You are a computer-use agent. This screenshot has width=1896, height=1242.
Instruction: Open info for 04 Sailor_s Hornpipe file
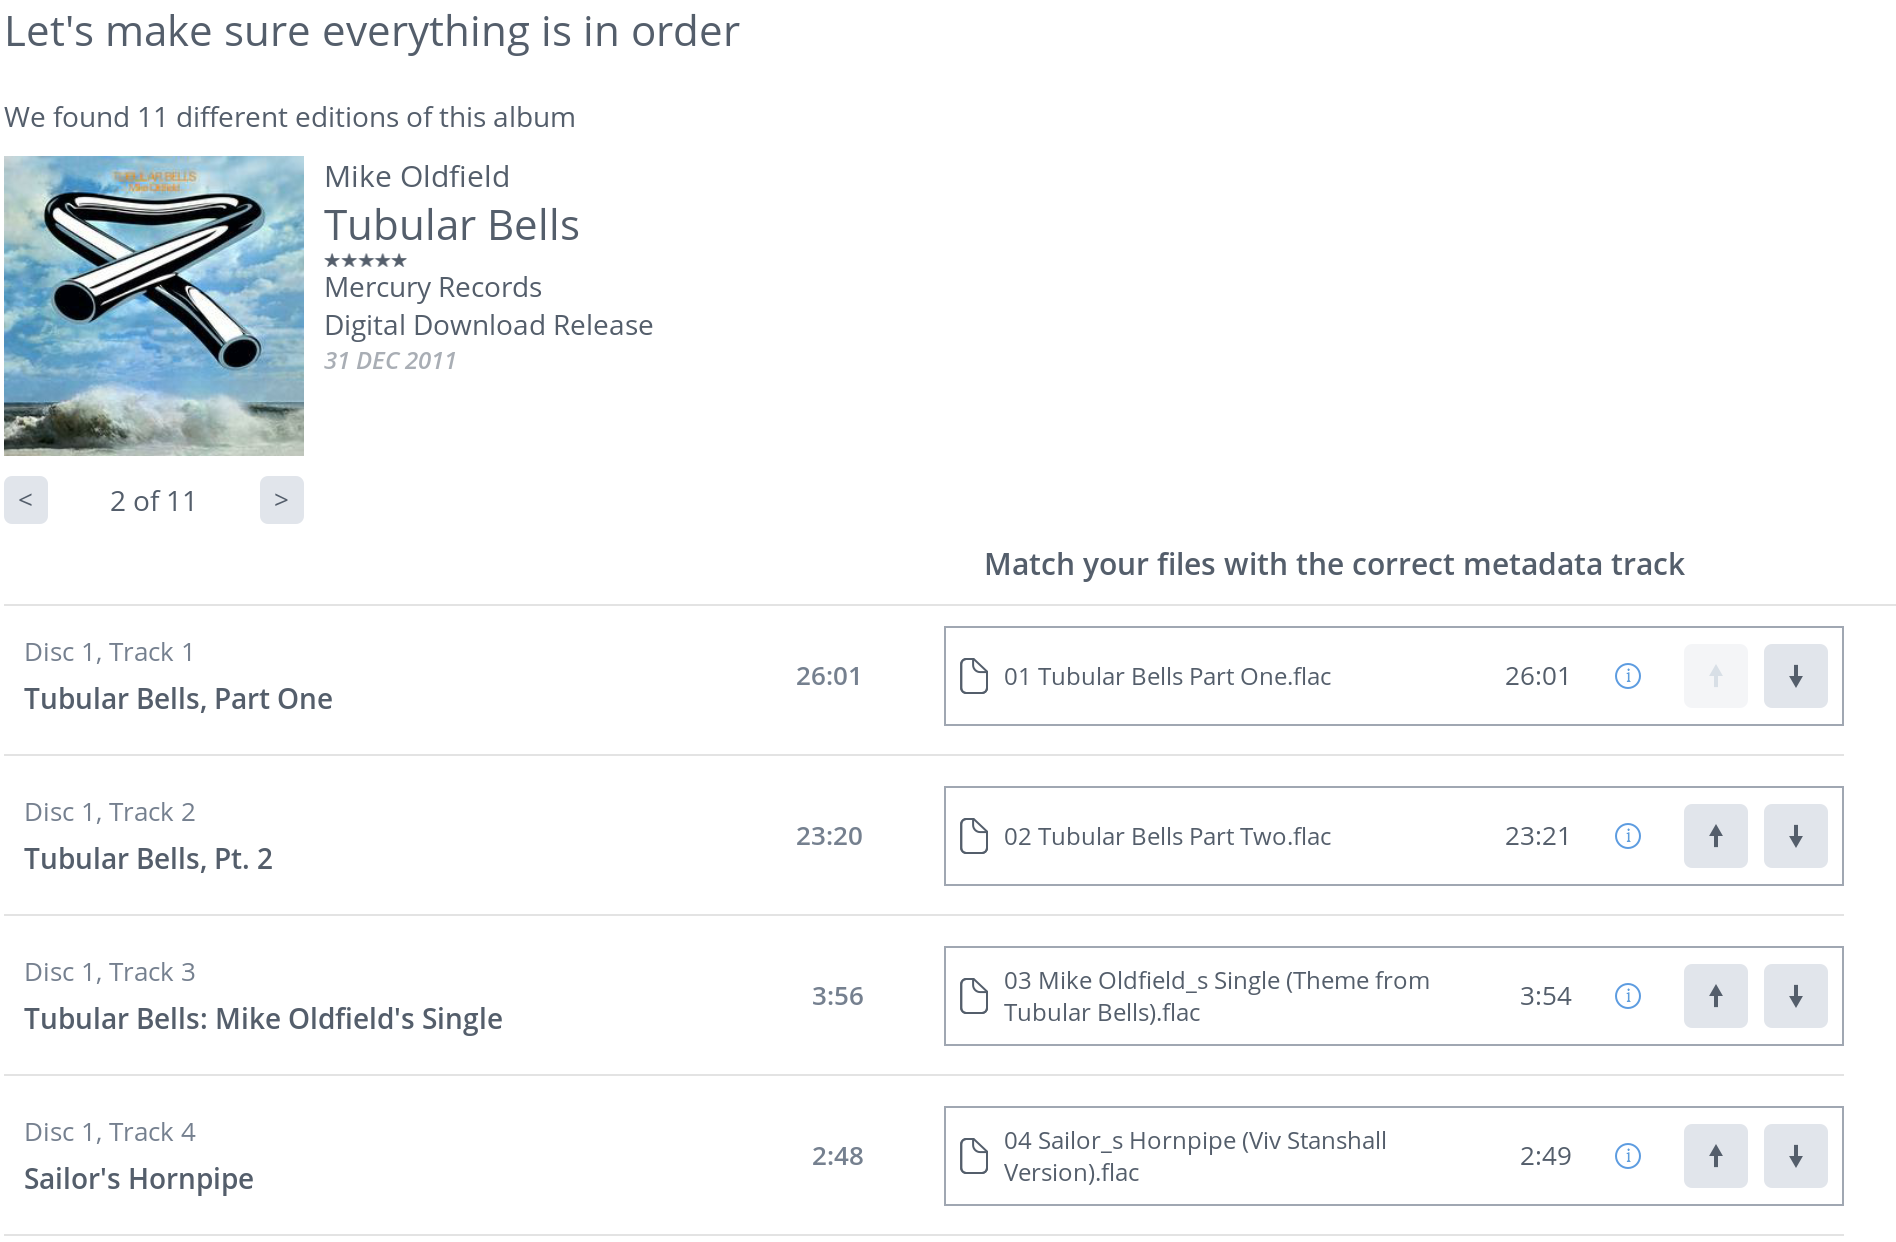[1628, 1156]
